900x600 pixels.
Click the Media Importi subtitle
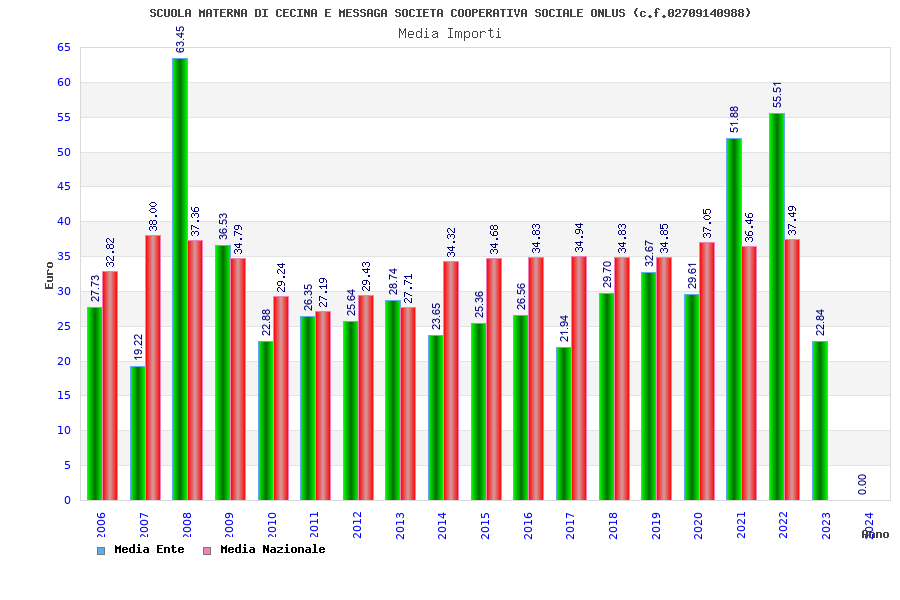(450, 33)
